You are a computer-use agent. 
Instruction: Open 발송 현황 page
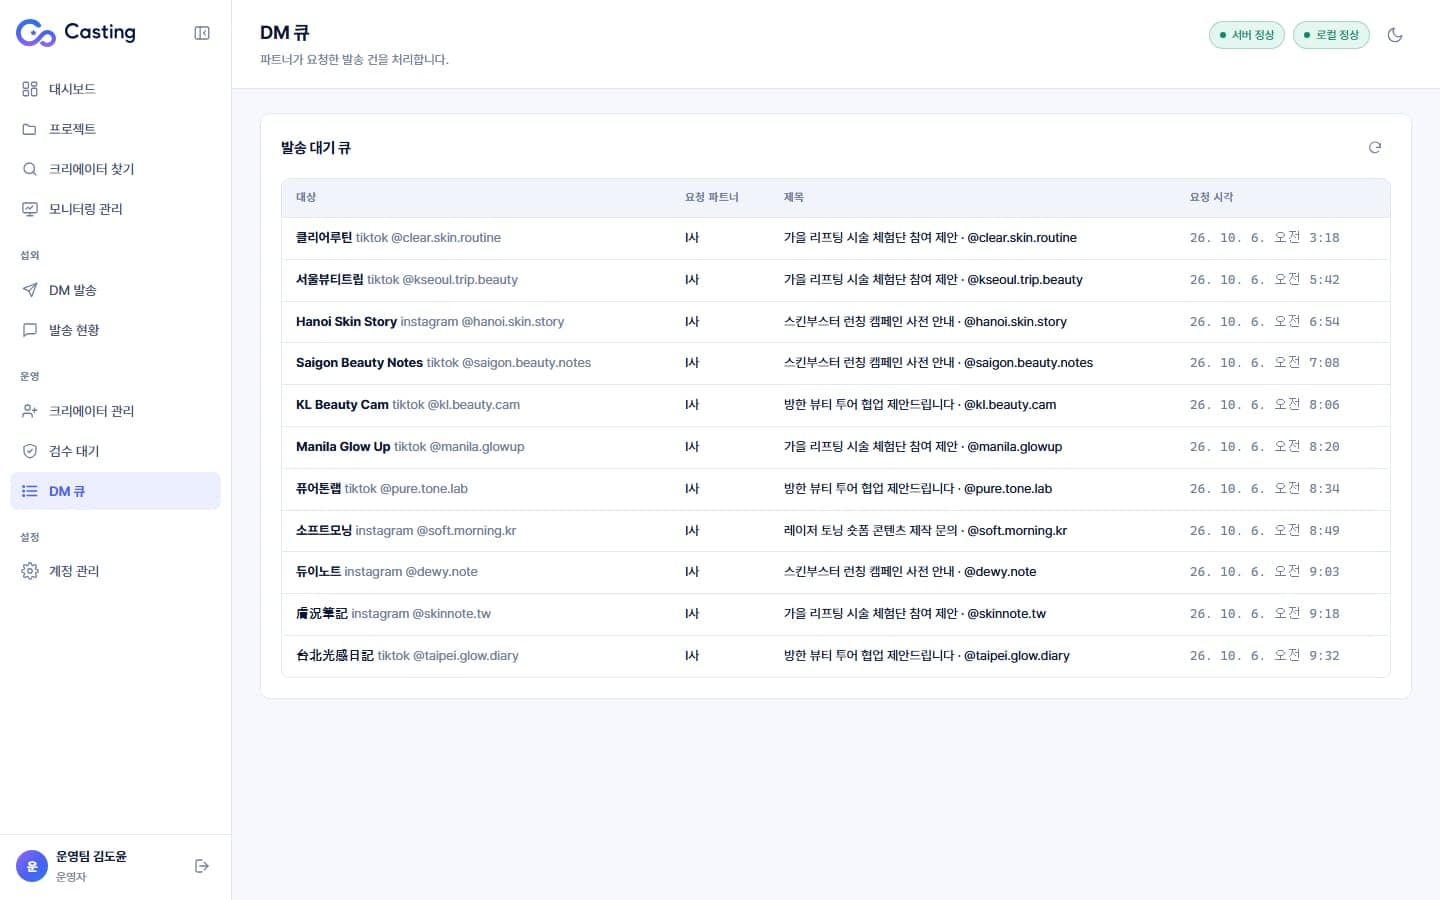[x=115, y=330]
